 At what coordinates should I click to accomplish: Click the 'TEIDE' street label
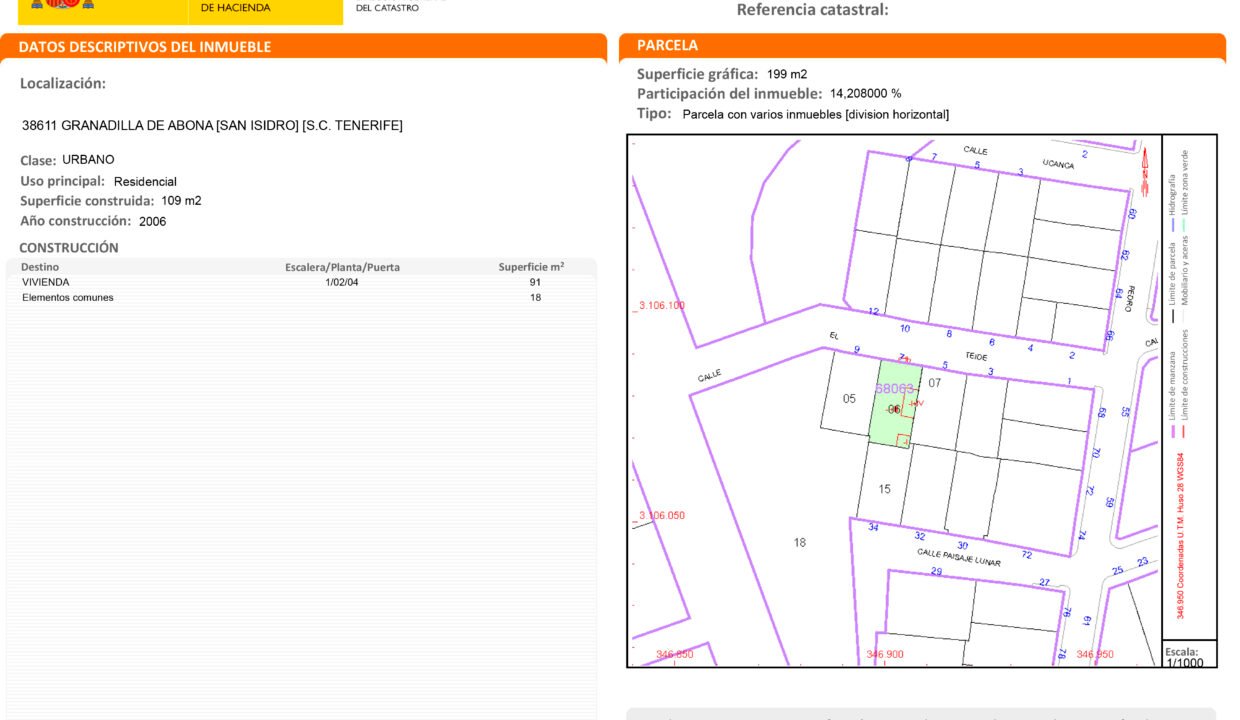coord(976,356)
